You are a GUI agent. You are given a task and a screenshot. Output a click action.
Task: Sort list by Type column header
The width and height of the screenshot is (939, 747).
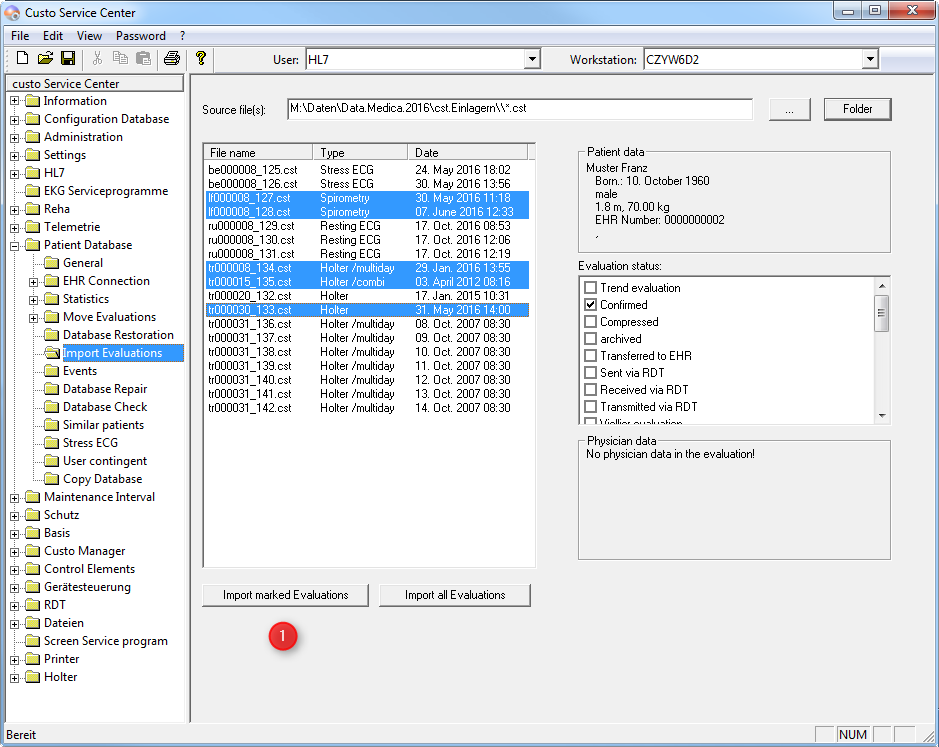361,153
